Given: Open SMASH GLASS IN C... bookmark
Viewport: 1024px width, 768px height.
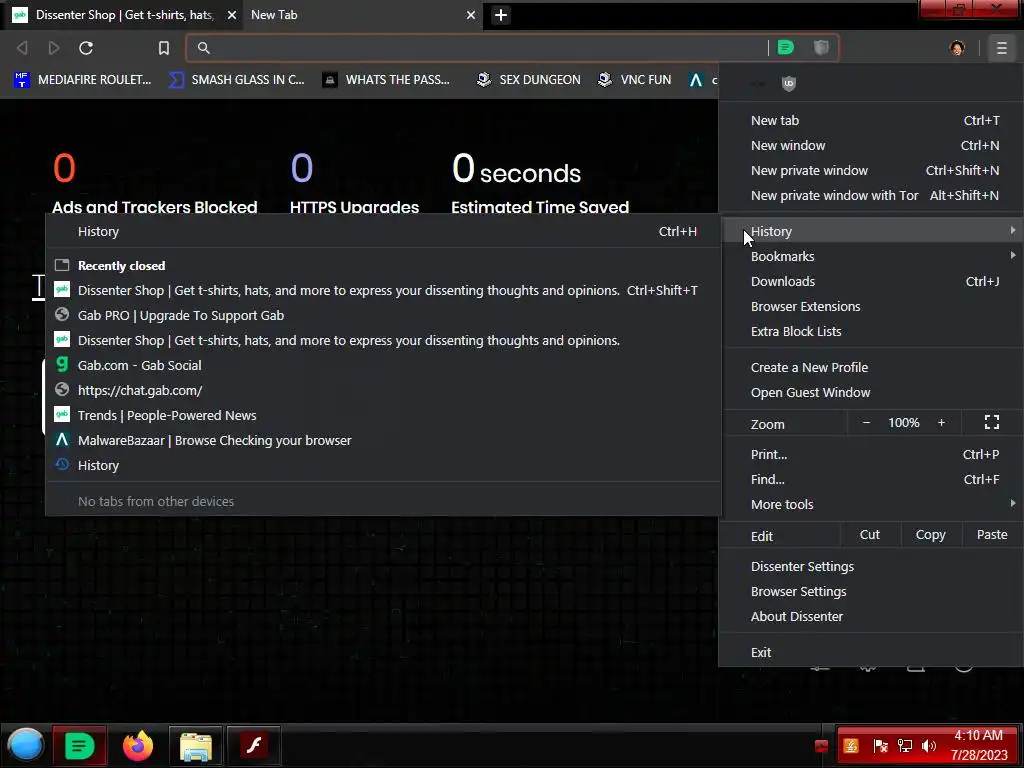Looking at the screenshot, I should tap(236, 80).
